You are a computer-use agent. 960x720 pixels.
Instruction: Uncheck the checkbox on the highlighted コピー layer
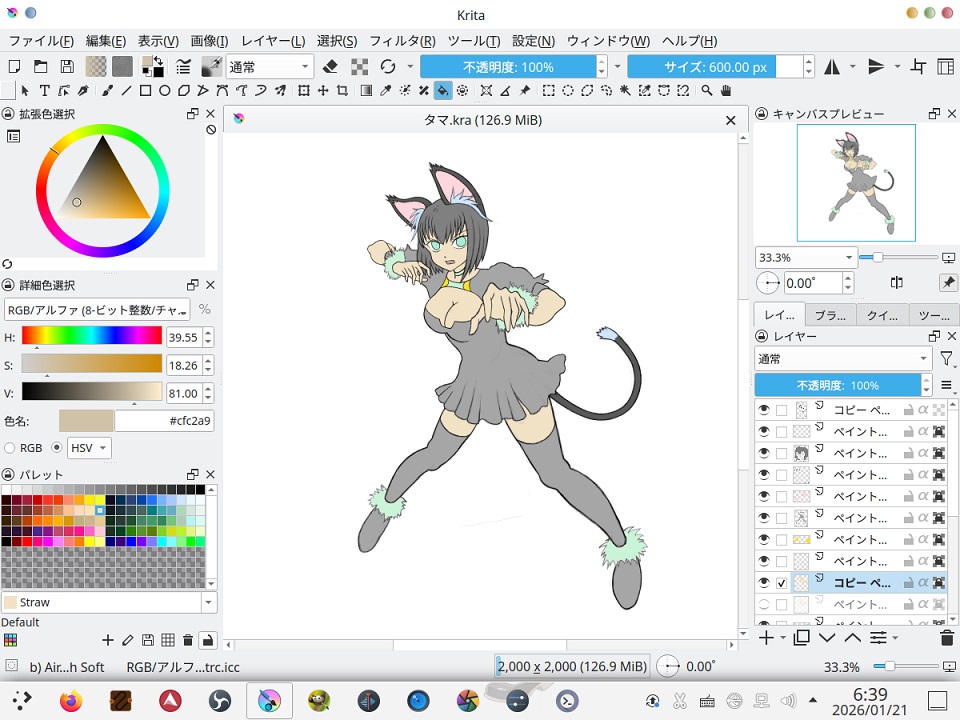[x=782, y=583]
